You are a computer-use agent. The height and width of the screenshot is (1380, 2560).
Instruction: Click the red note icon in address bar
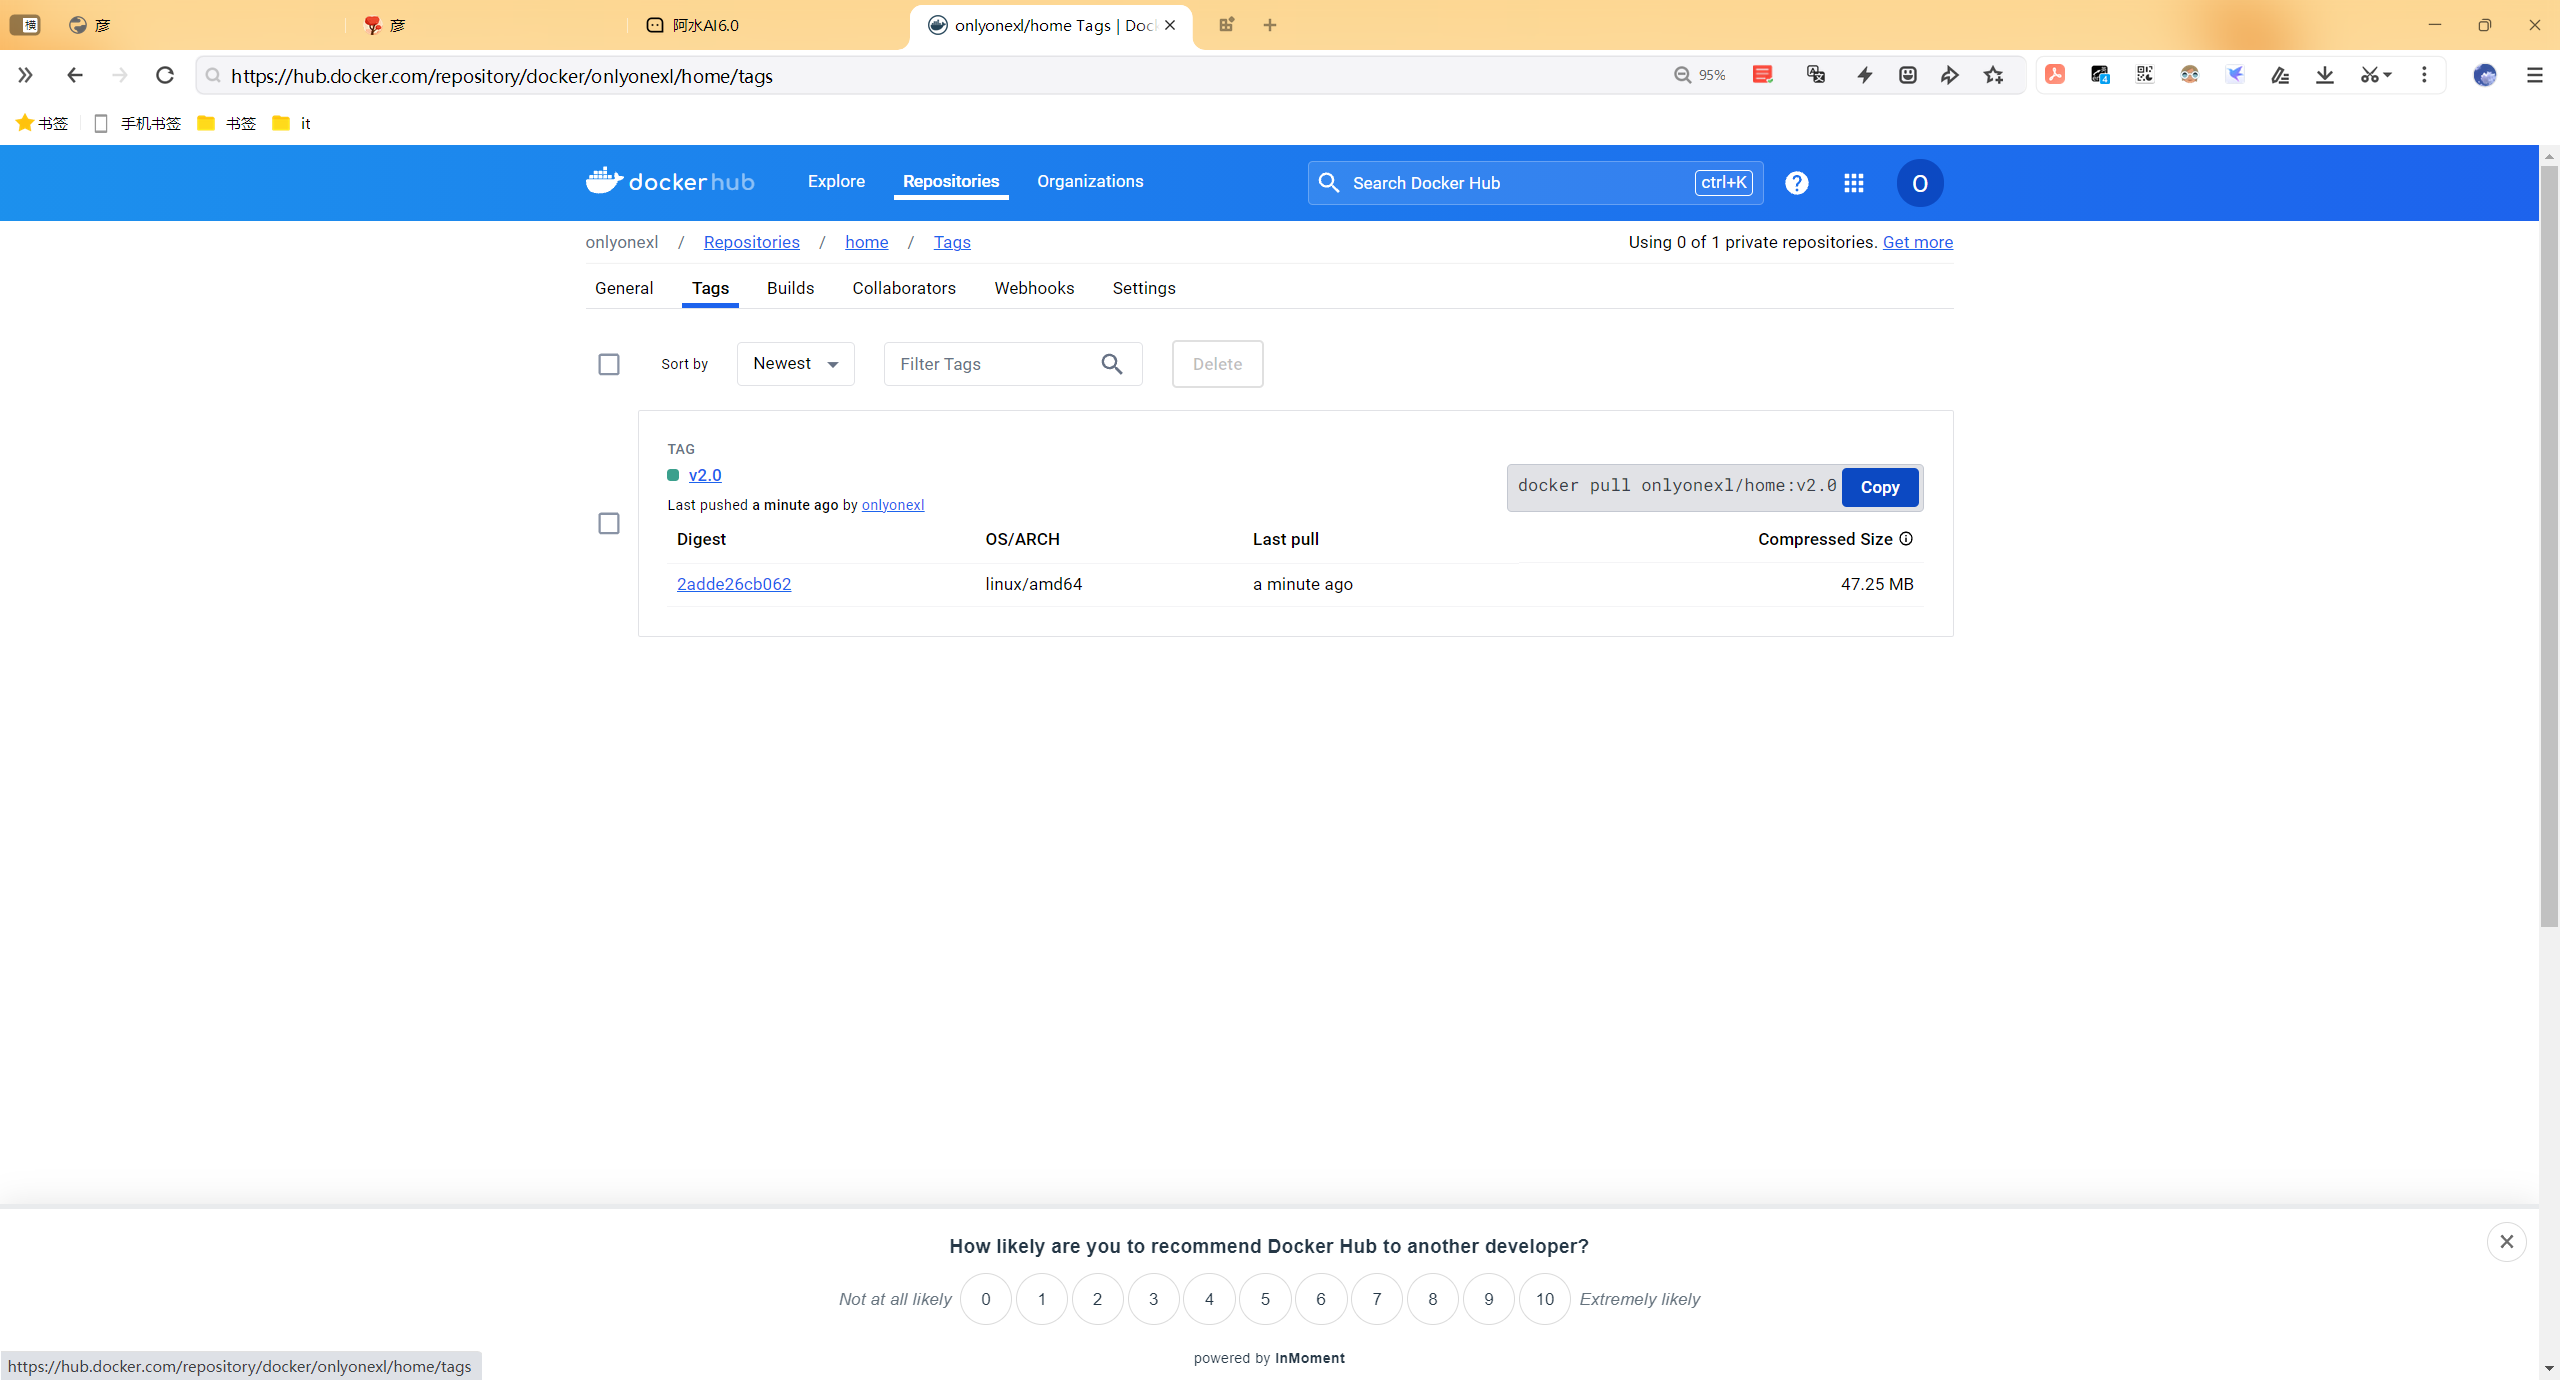pyautogui.click(x=1763, y=75)
